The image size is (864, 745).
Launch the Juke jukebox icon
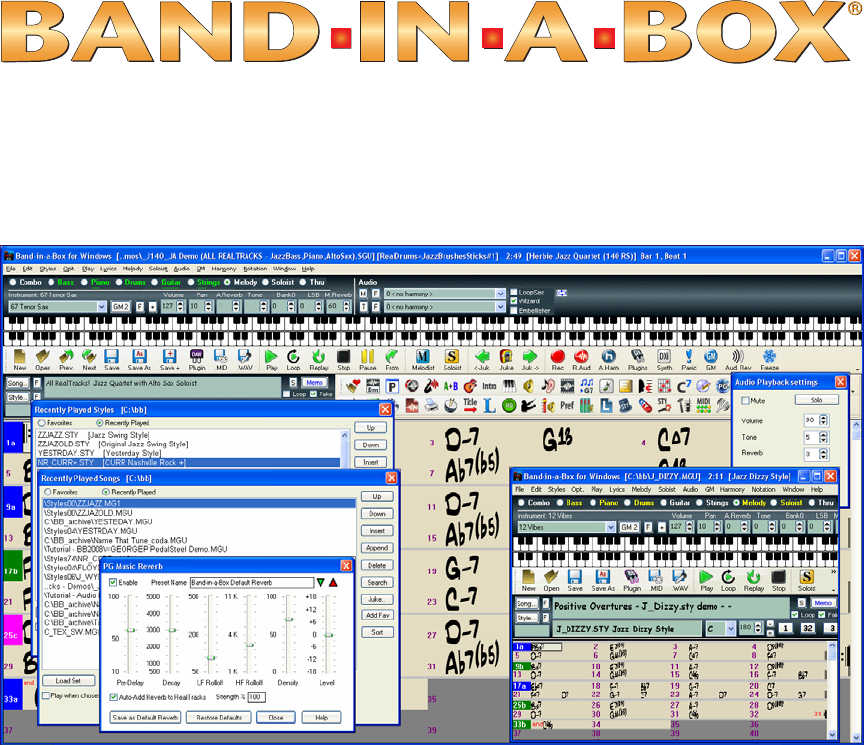pos(506,359)
